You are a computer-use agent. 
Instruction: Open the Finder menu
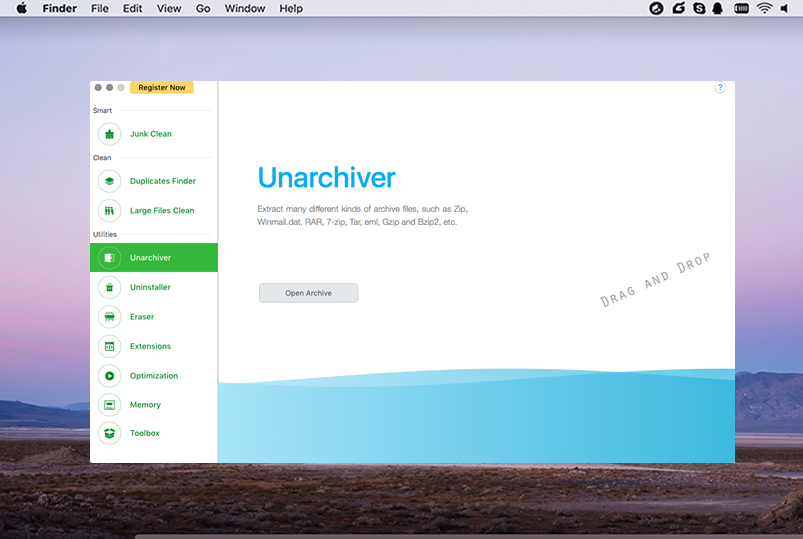tap(59, 9)
